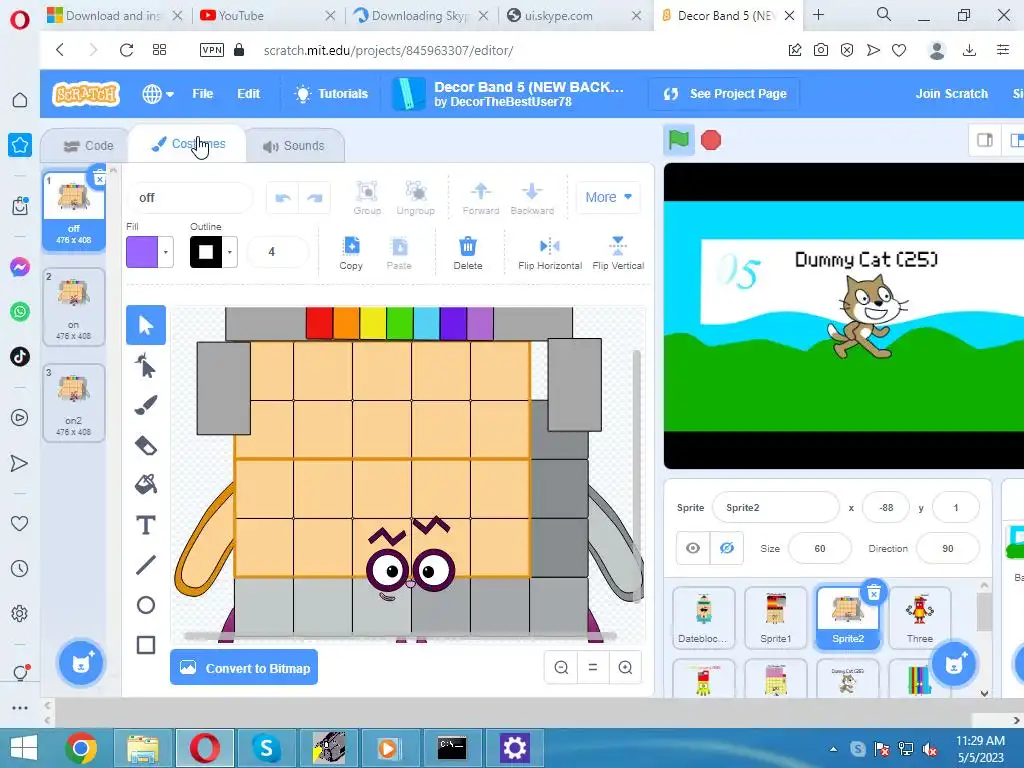Zoom out of the paint canvas
Screen dimensions: 1024x768
pyautogui.click(x=561, y=667)
